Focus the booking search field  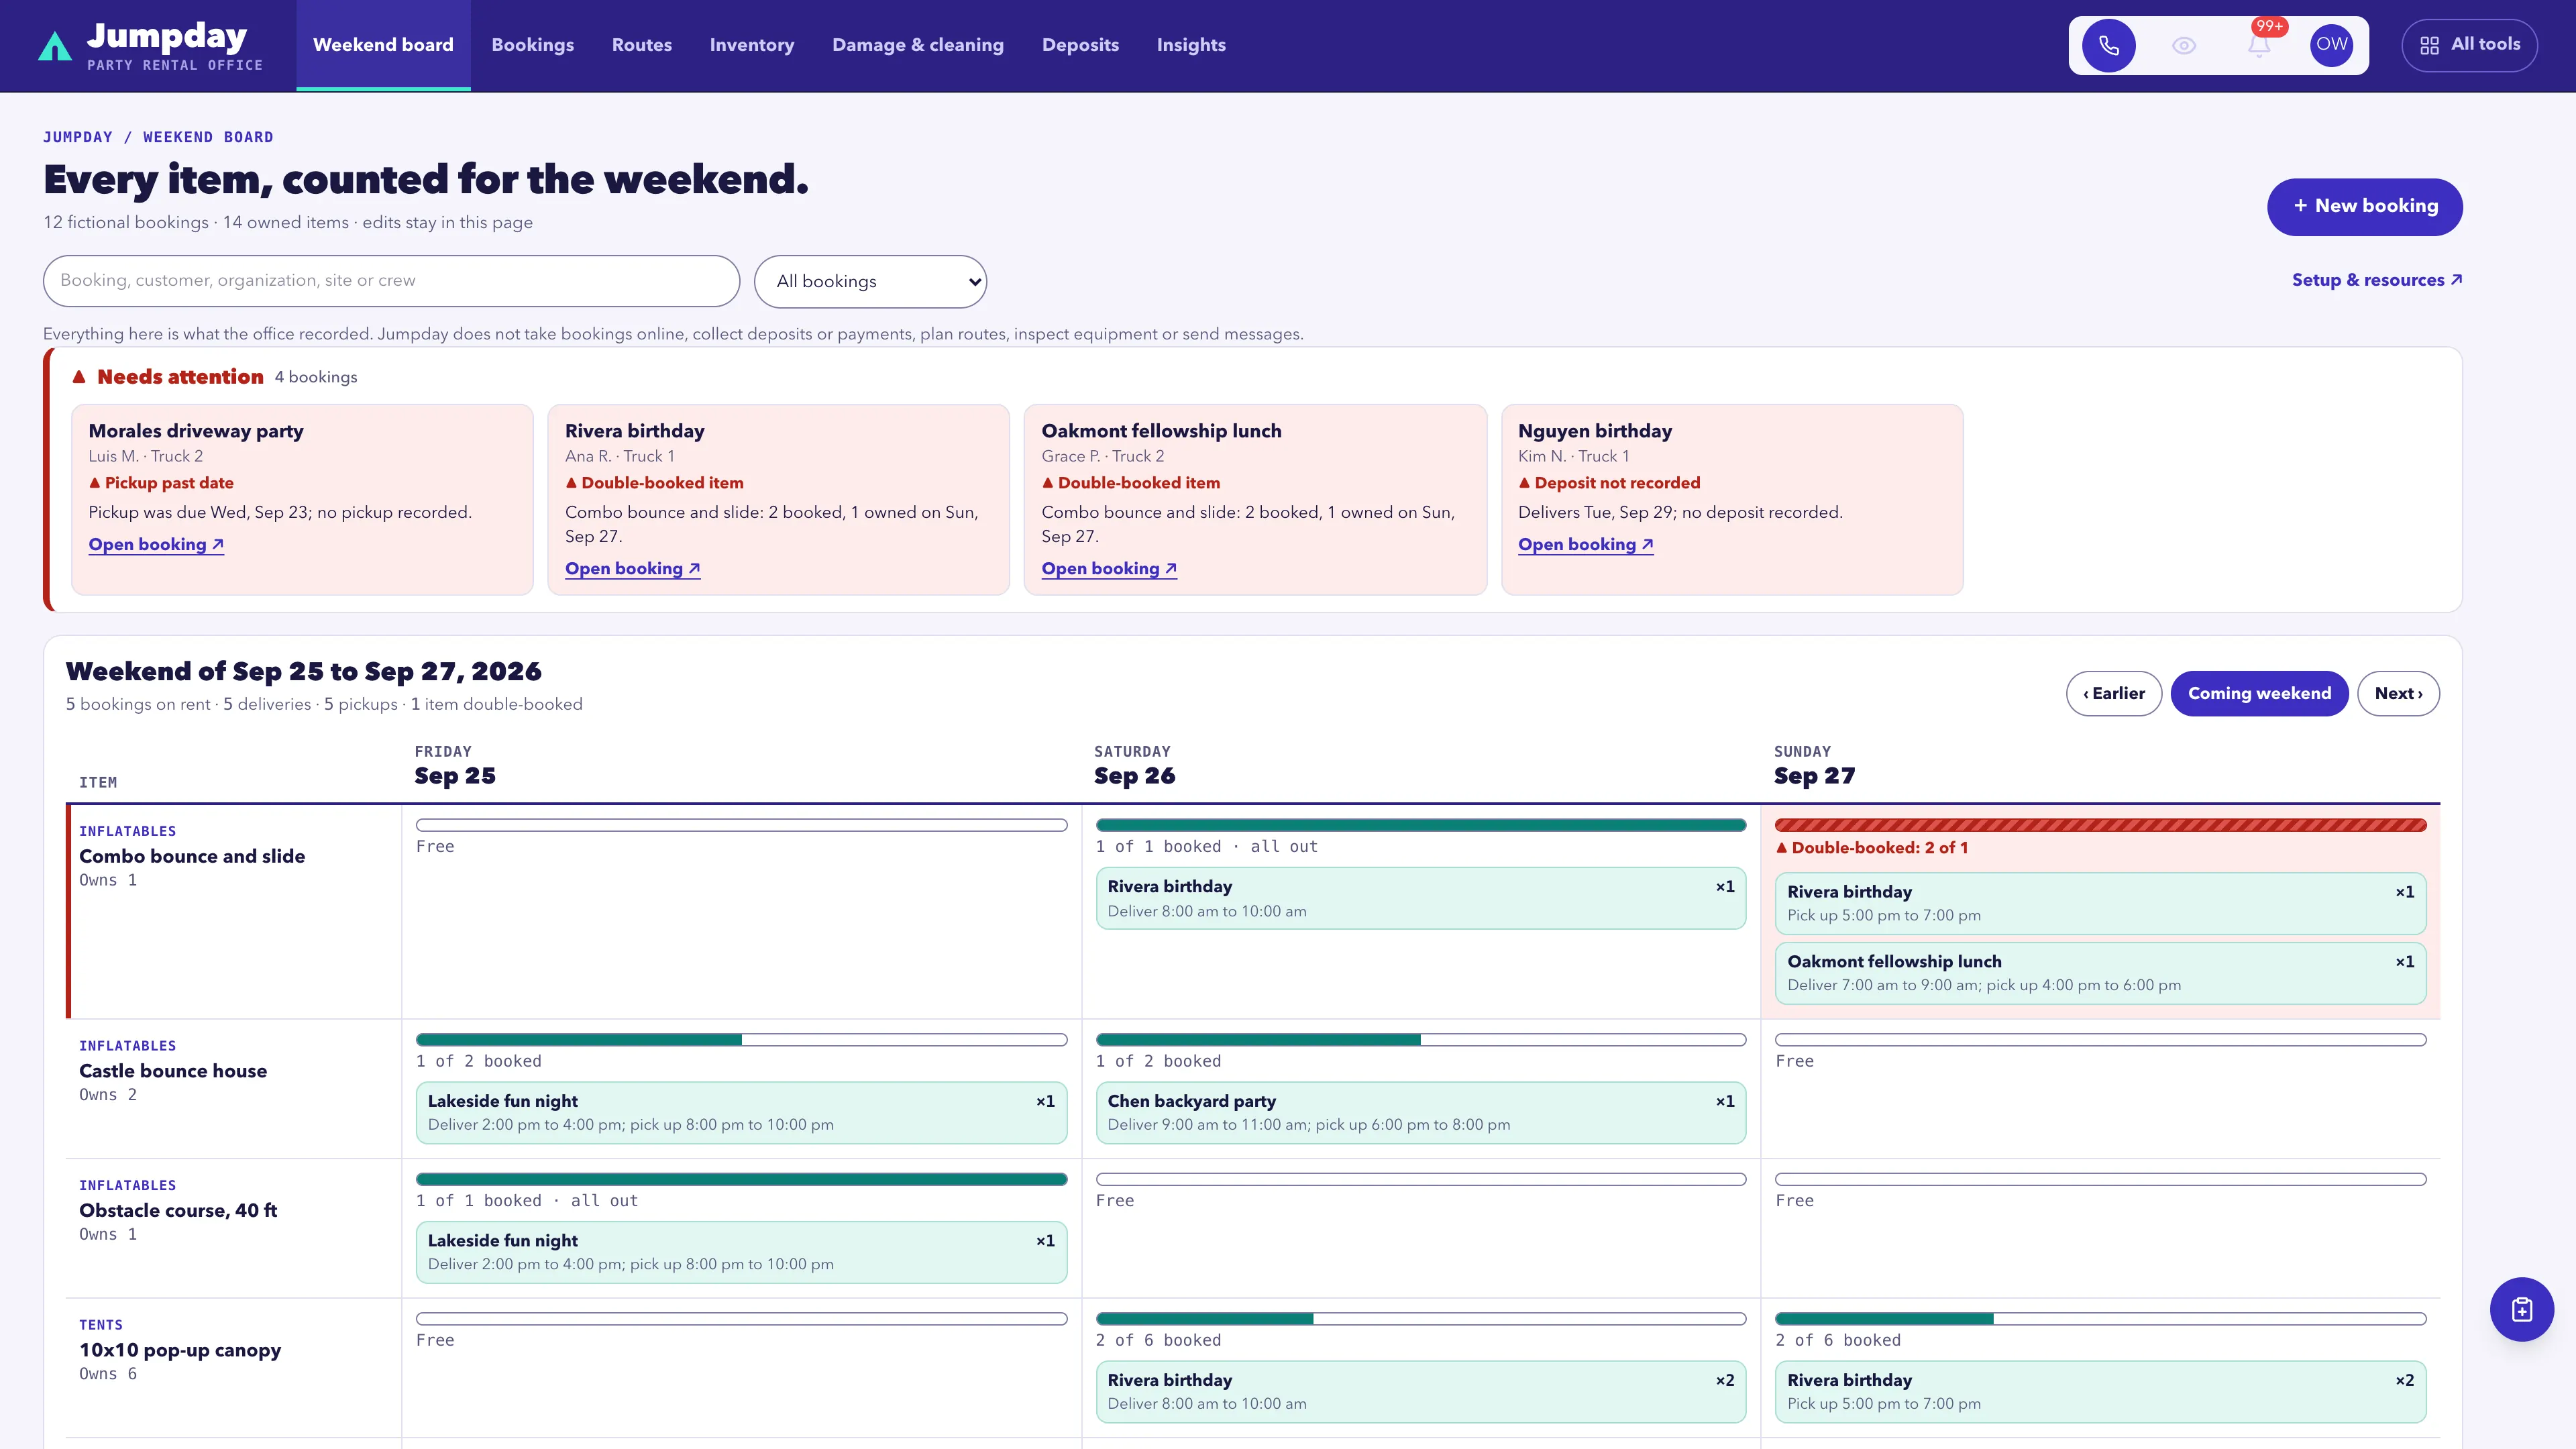(391, 281)
